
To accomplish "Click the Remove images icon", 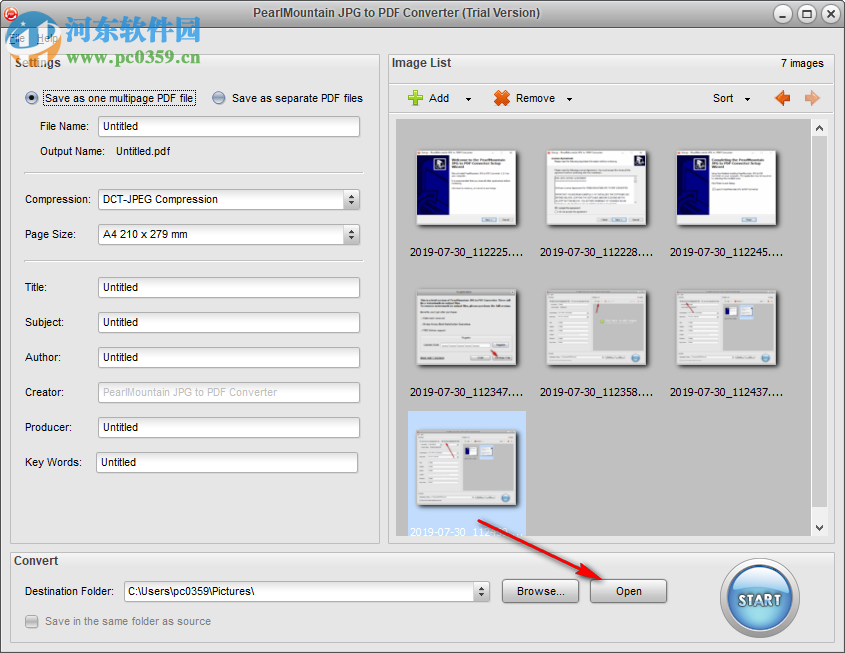I will pyautogui.click(x=500, y=98).
